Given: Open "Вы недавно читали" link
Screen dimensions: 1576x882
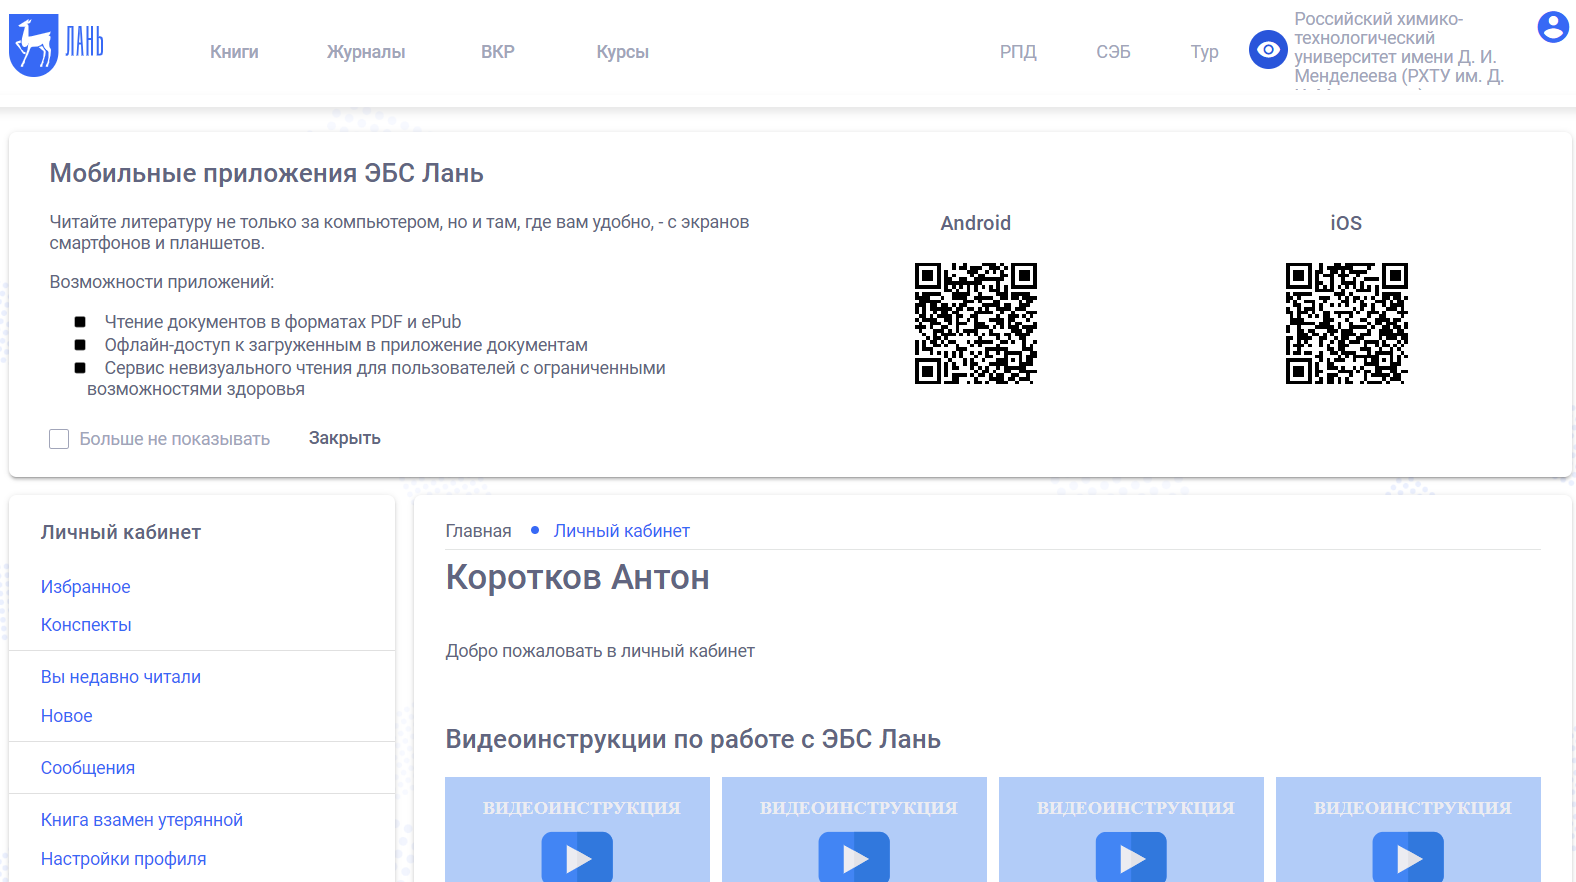Looking at the screenshot, I should 121,677.
